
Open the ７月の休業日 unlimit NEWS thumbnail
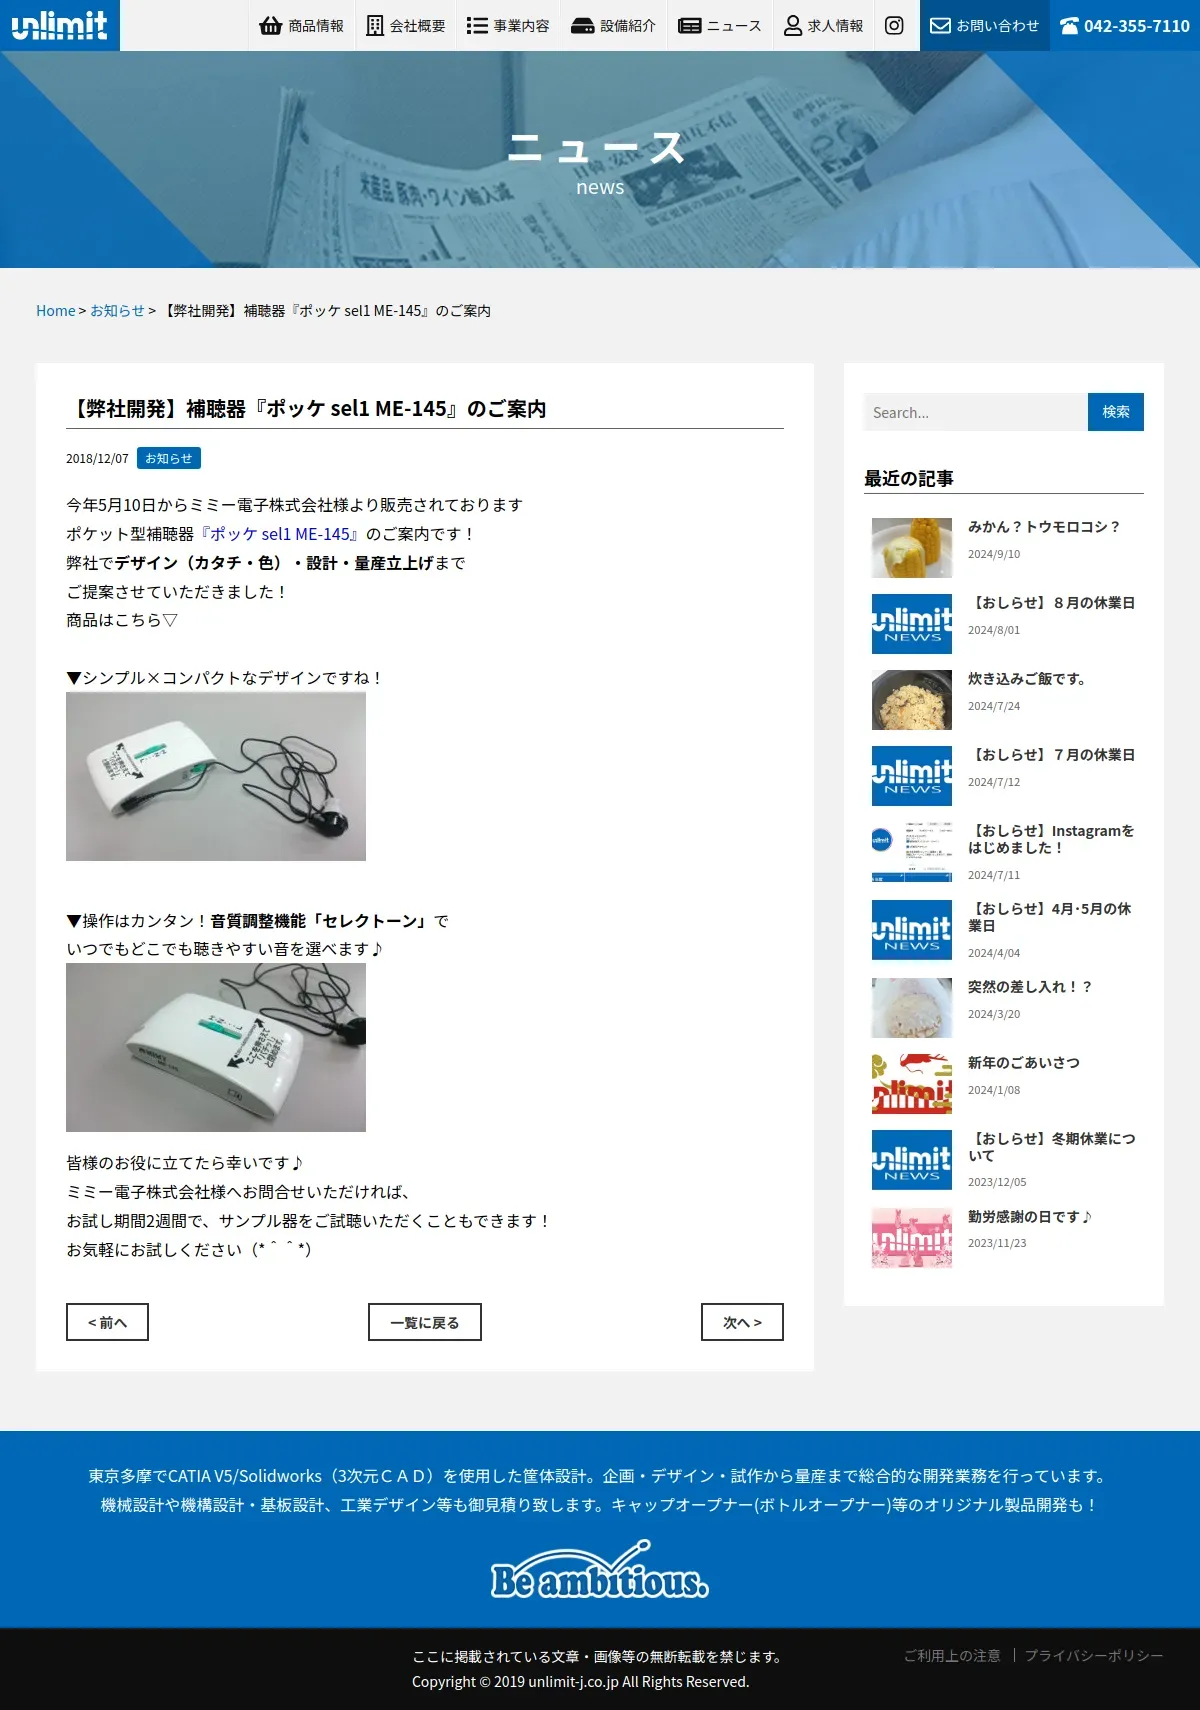click(x=912, y=776)
